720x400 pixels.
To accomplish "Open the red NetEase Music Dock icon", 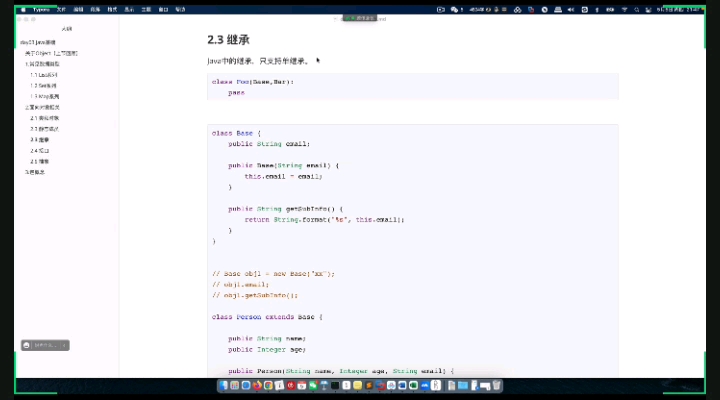I will click(291, 385).
